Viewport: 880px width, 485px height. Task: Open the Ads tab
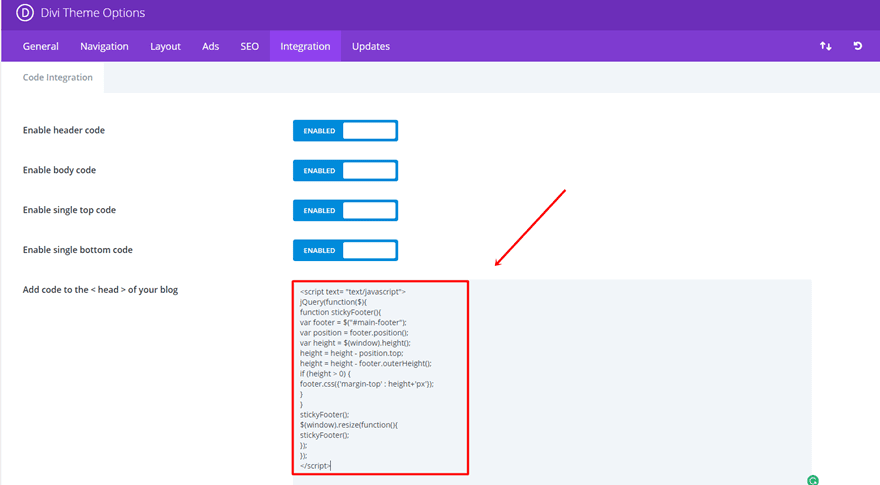coord(210,46)
